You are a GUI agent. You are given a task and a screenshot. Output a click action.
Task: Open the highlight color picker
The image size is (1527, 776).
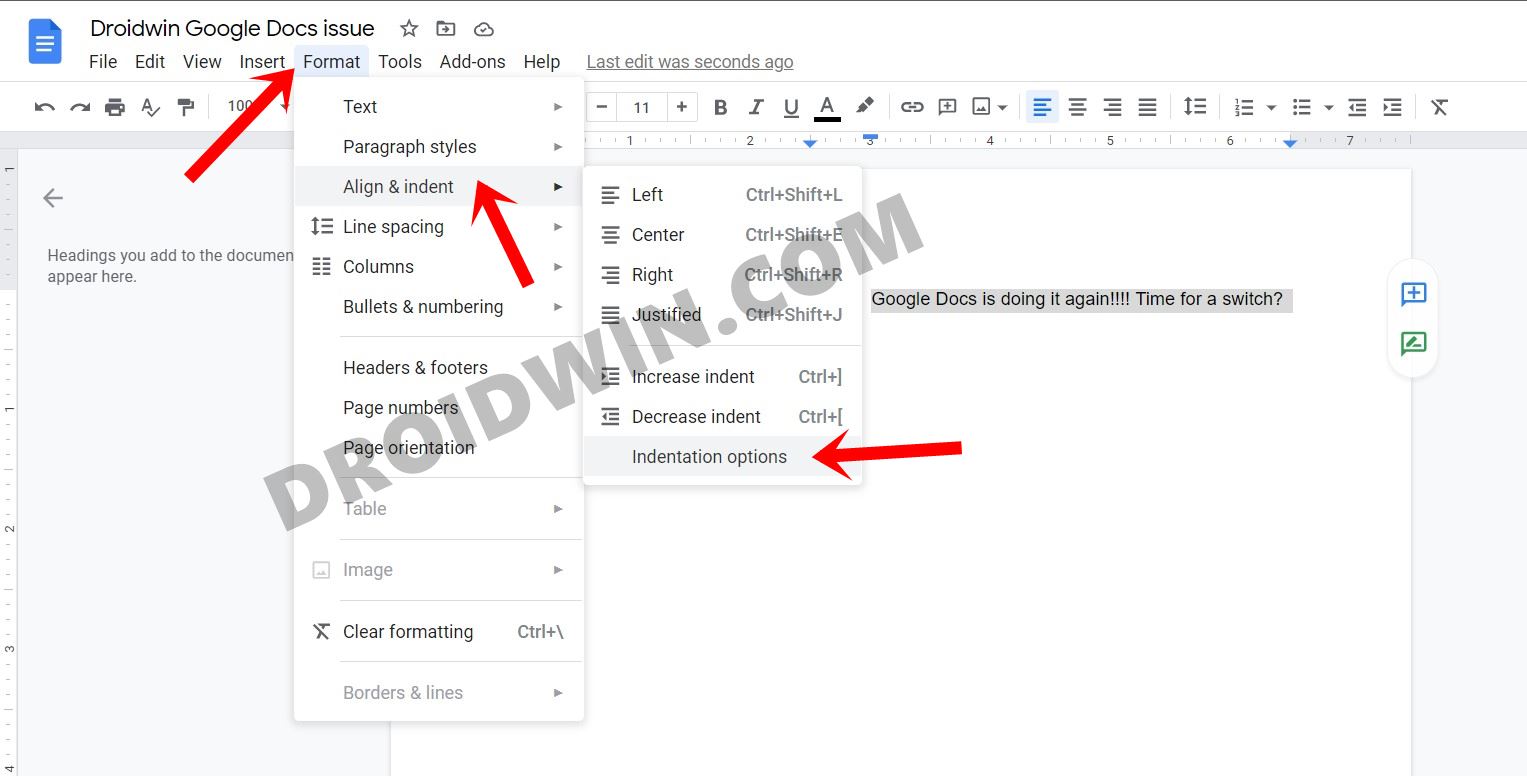coord(865,106)
